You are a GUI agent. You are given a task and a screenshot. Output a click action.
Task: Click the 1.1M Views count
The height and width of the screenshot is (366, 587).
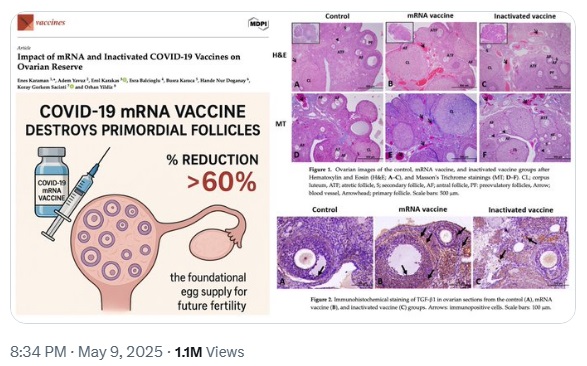tap(209, 352)
